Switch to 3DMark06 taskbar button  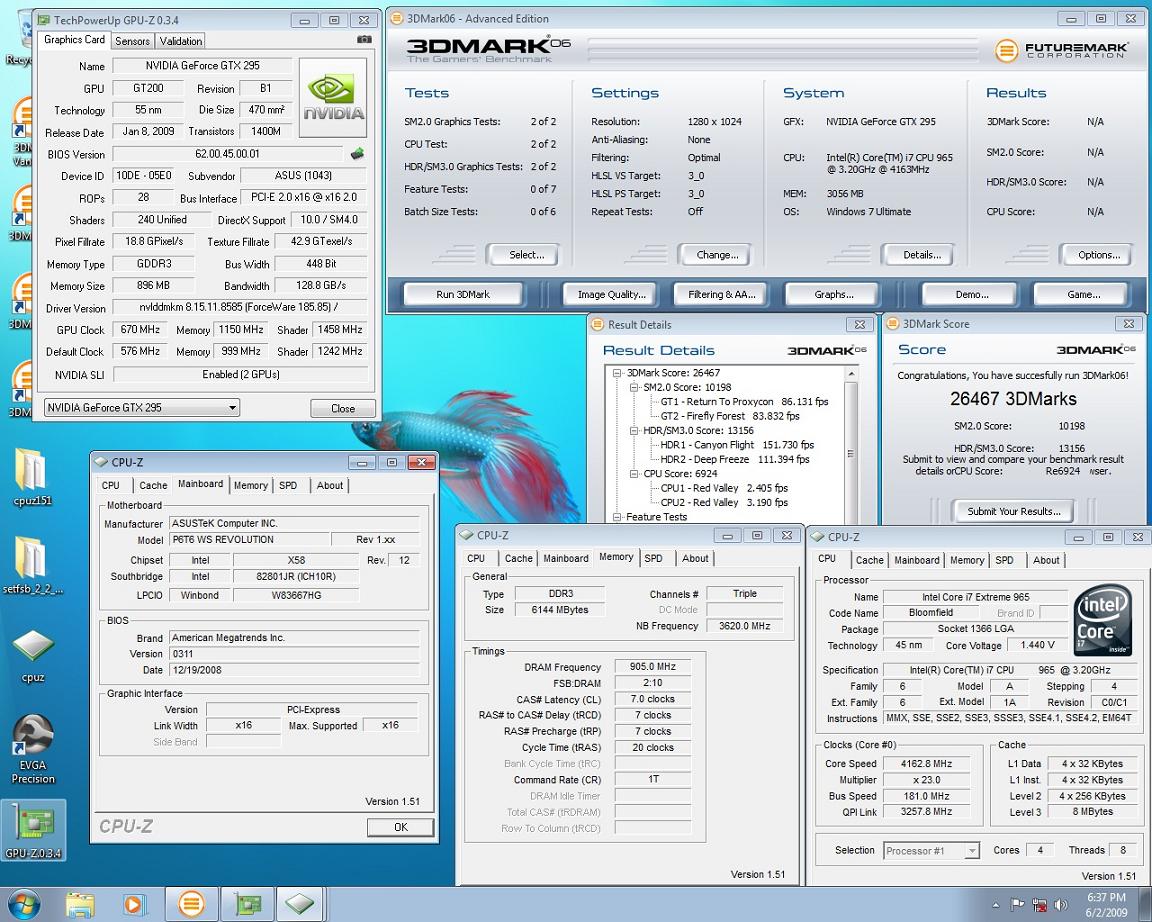coord(191,904)
